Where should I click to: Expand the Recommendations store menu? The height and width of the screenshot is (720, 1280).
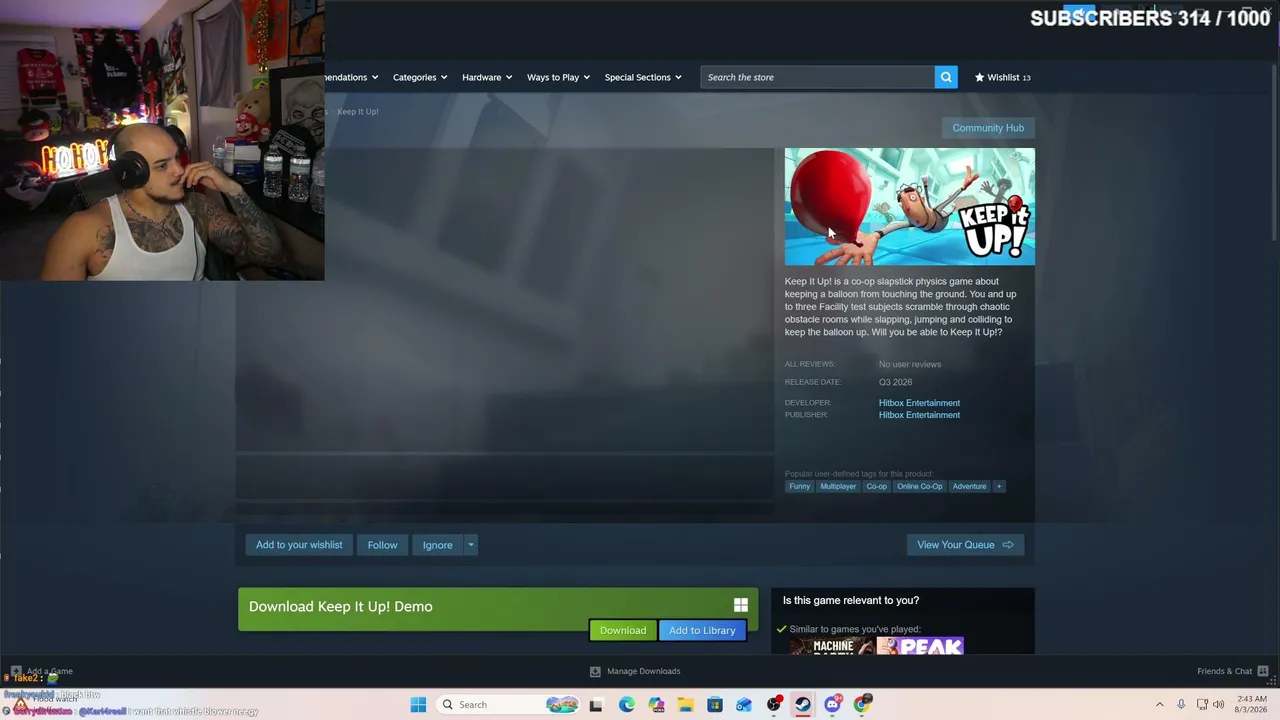[351, 77]
